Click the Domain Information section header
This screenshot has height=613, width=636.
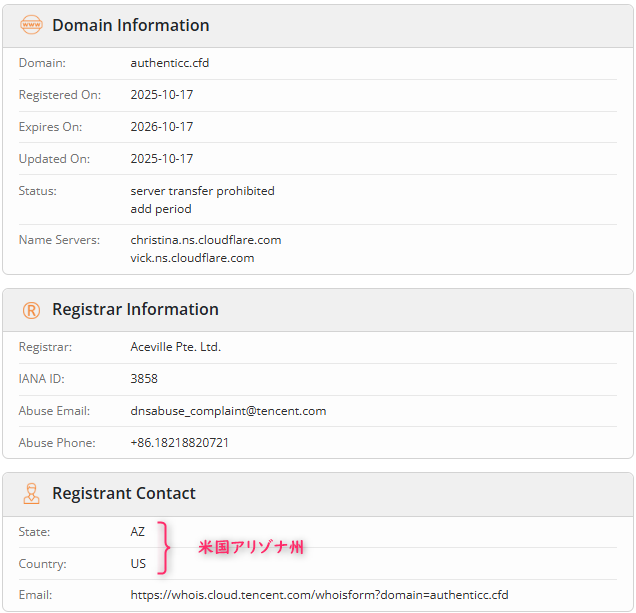[x=130, y=25]
